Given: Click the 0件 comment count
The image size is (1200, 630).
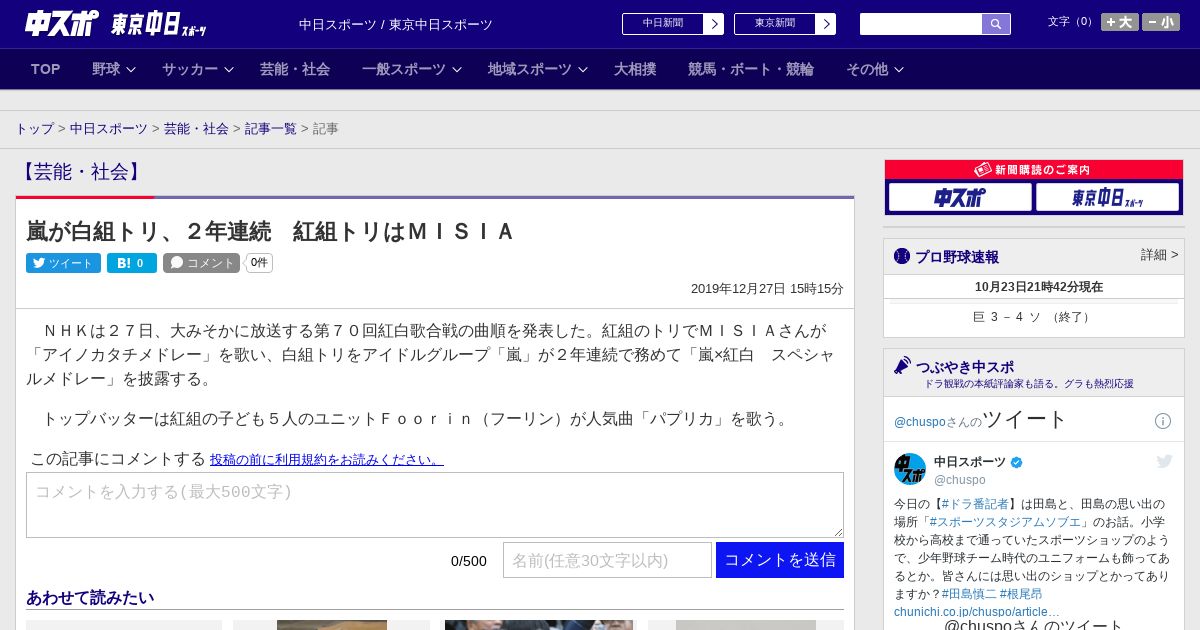Looking at the screenshot, I should pyautogui.click(x=259, y=263).
